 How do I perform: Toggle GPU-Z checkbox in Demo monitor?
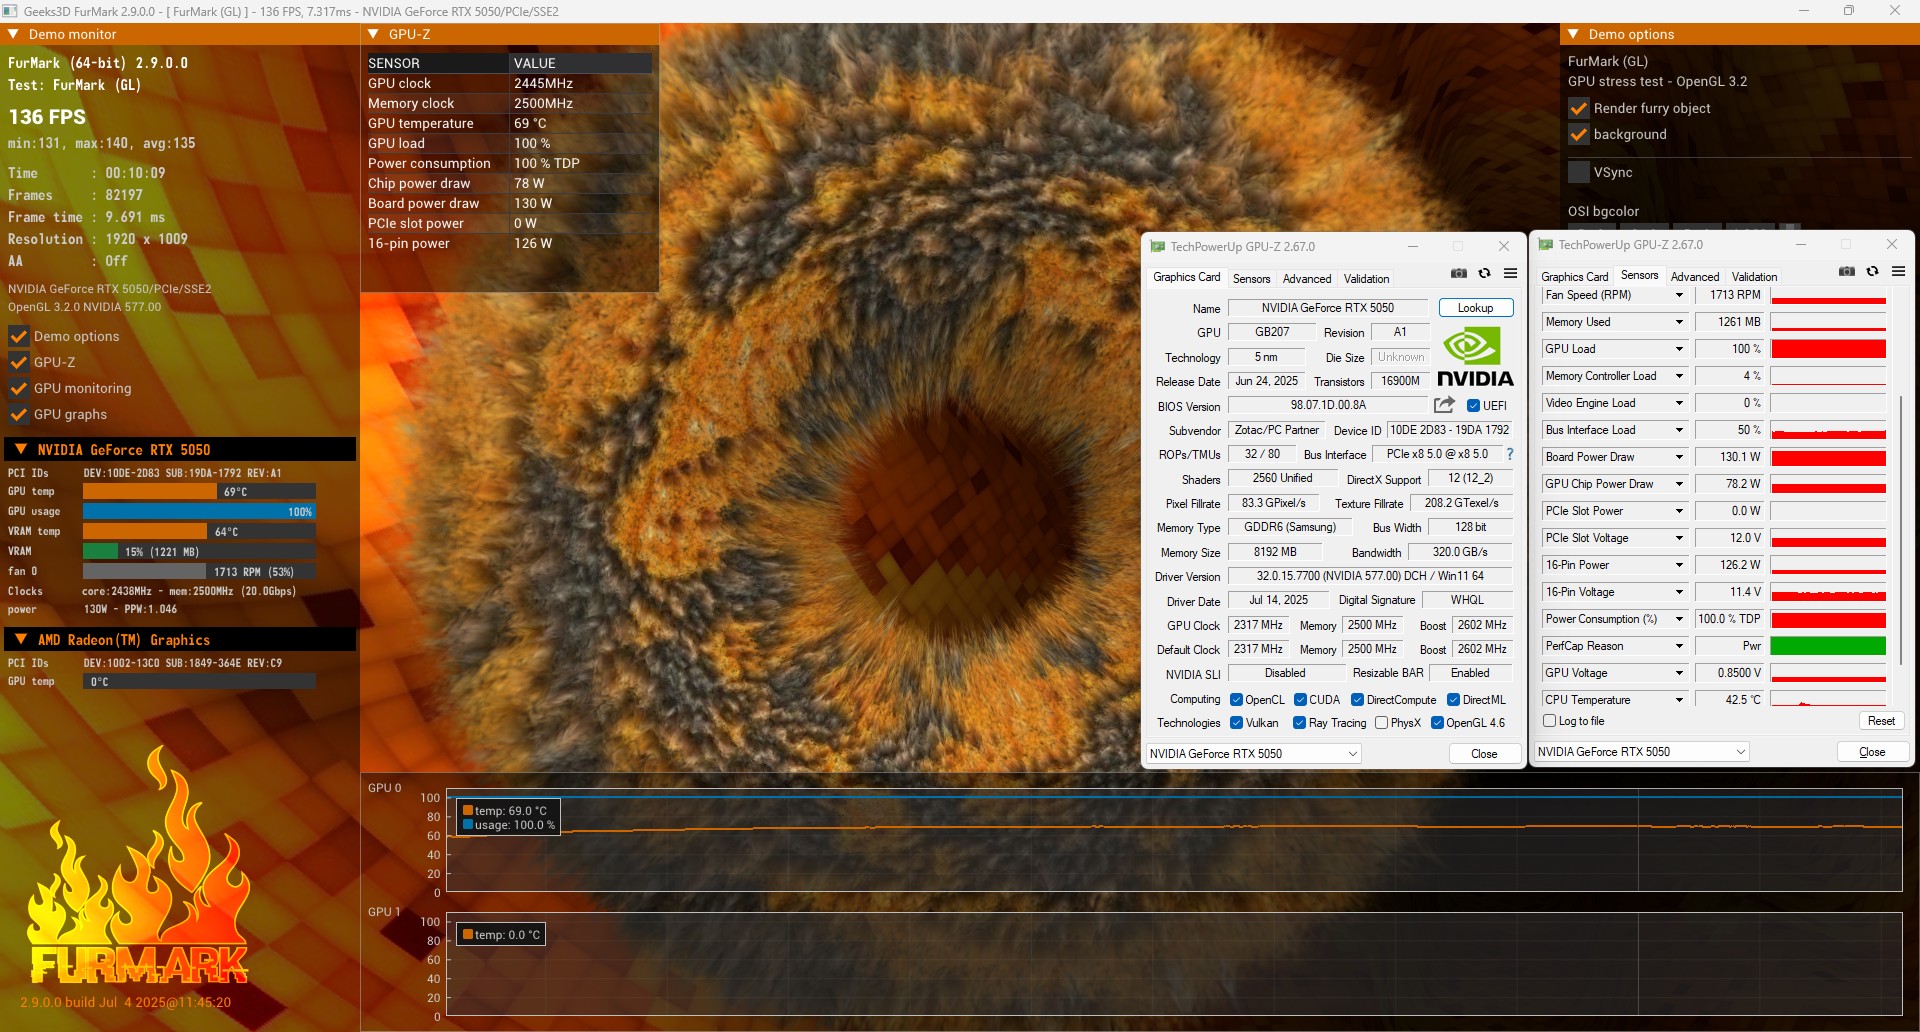click(x=18, y=362)
